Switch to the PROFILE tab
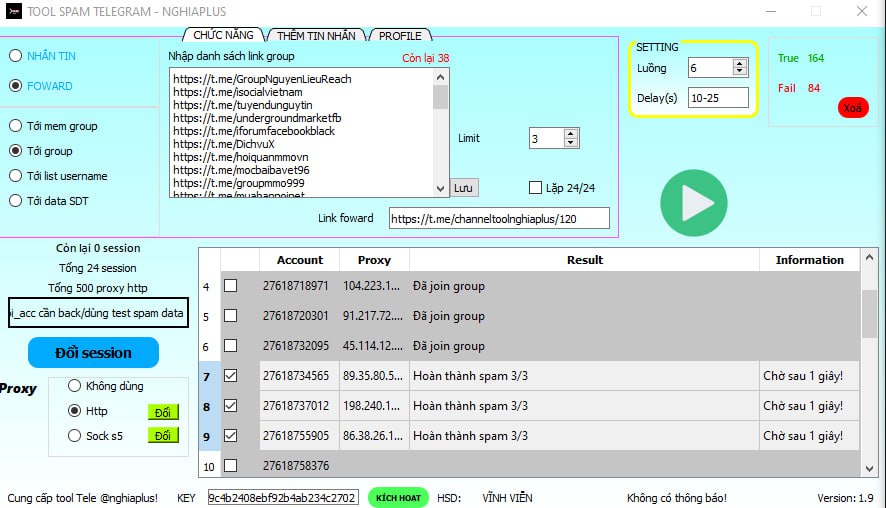 click(x=400, y=35)
